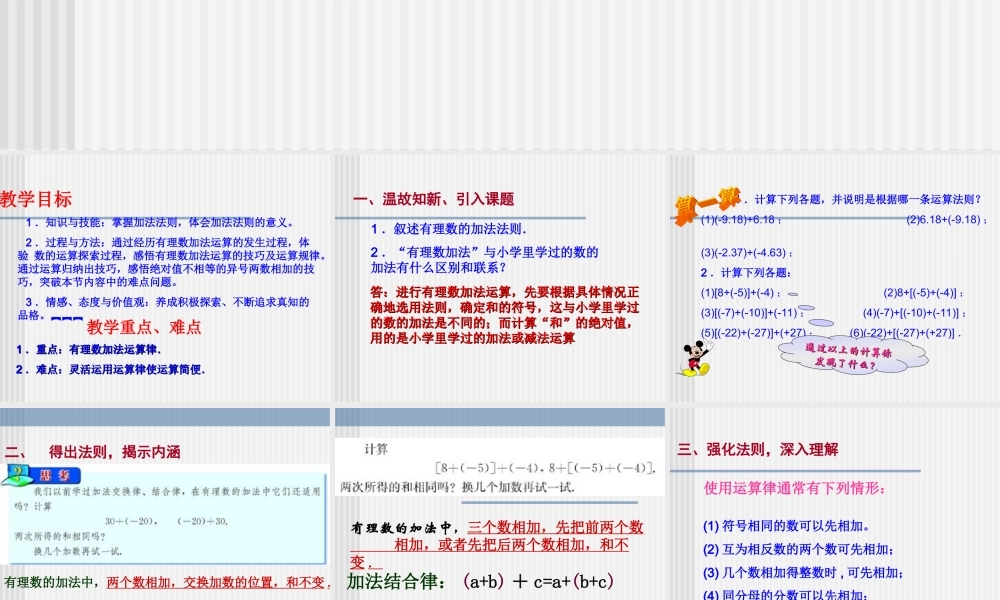Select the expression (5)[(-22)+(-27)]+(+27)
The image size is (1000, 600).
tap(756, 332)
